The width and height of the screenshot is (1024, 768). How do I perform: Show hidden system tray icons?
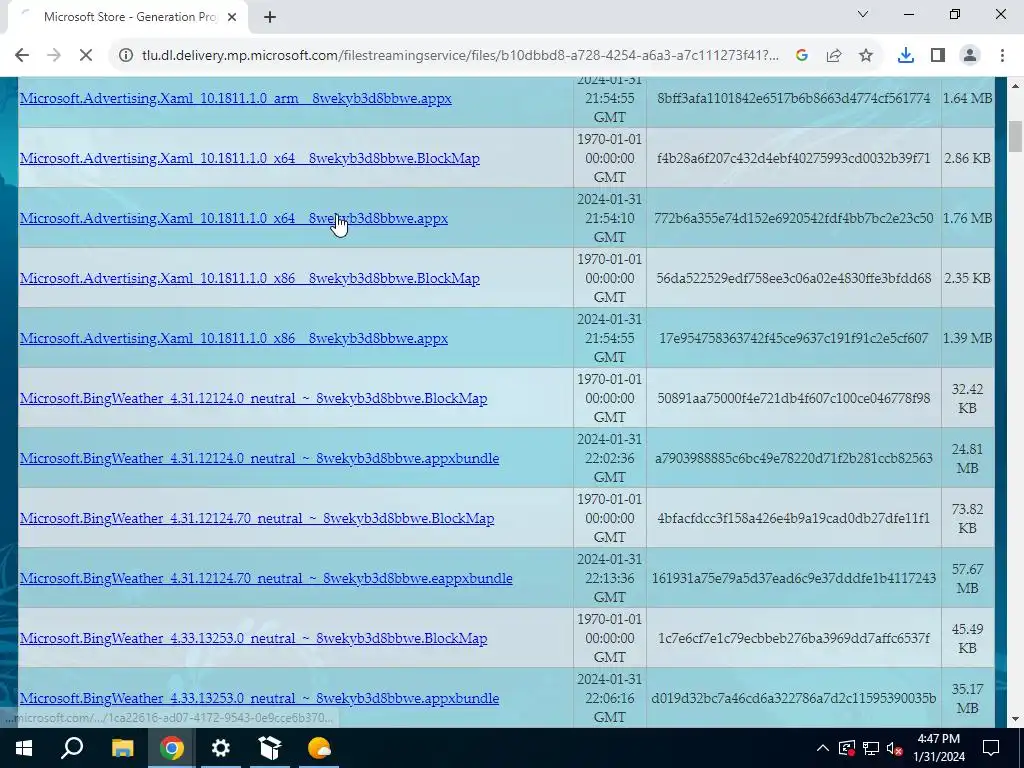823,748
